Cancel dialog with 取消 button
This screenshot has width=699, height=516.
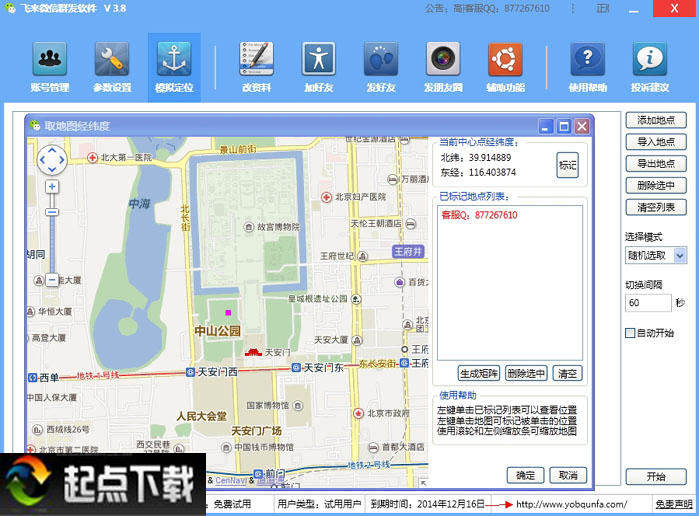tap(568, 475)
